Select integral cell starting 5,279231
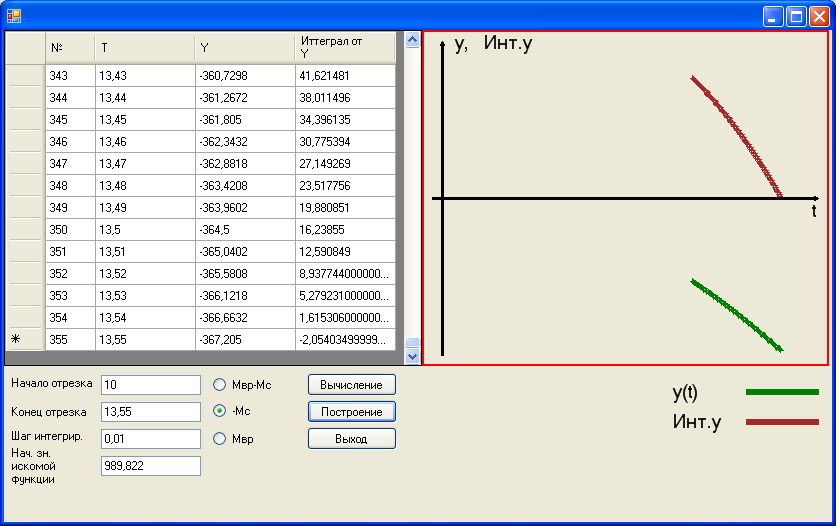Screen dimensions: 836x526 coord(345,296)
